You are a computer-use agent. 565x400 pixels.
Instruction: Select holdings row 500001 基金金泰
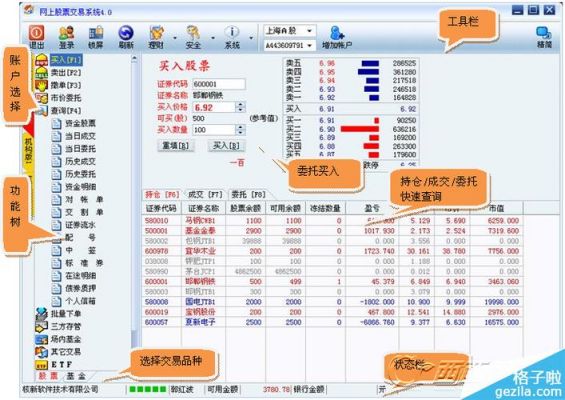[x=332, y=231]
